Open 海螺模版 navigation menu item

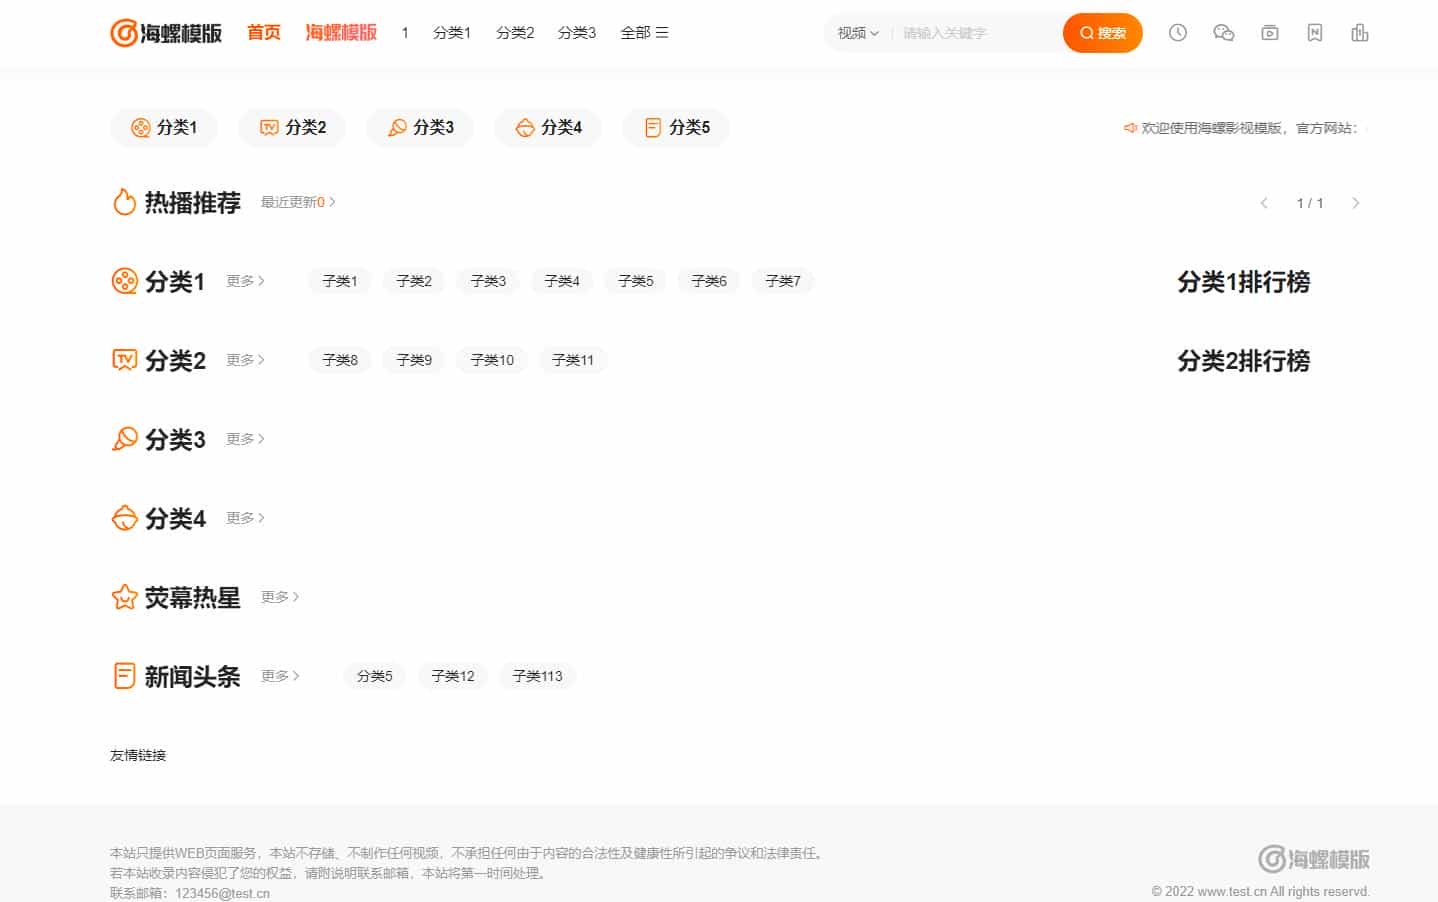point(341,33)
